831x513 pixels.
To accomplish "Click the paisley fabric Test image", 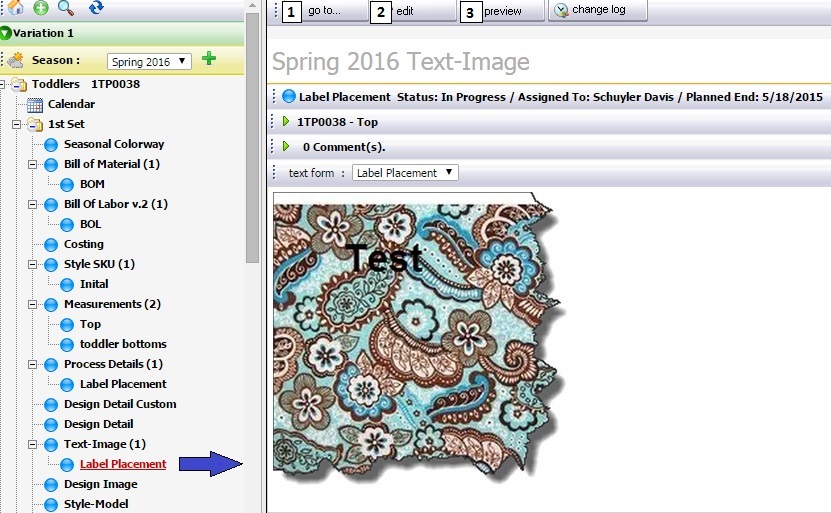I will click(x=419, y=338).
